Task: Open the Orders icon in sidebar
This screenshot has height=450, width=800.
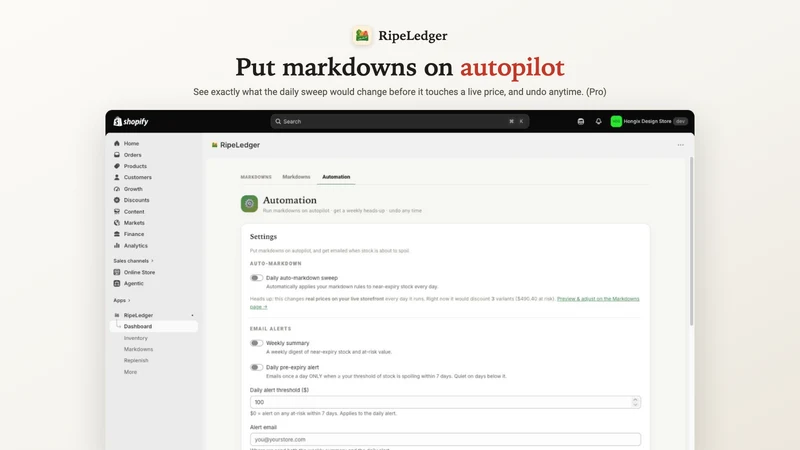Action: pos(117,155)
